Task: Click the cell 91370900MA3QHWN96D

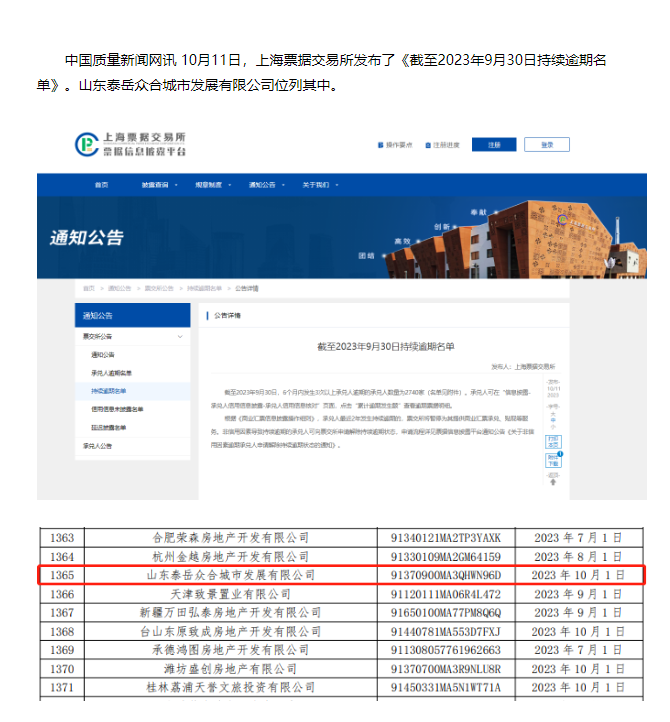Action: coord(446,575)
